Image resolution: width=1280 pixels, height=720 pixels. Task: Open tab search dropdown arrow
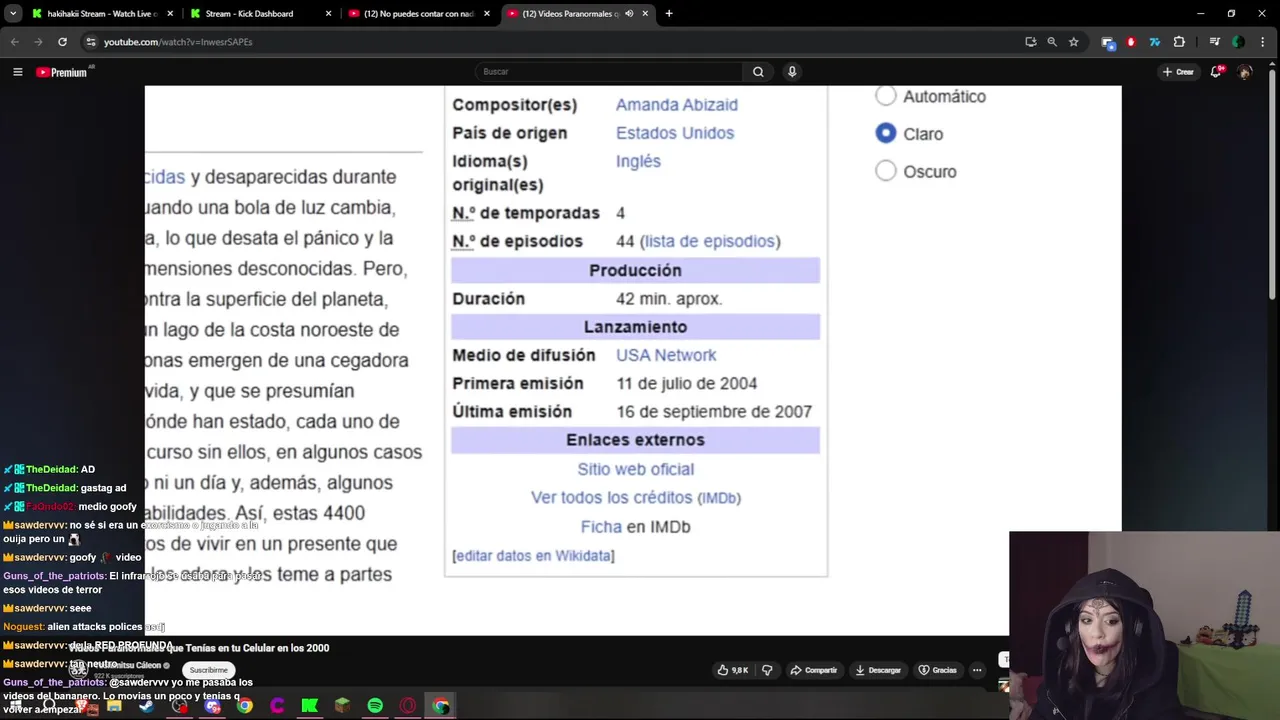pos(13,14)
